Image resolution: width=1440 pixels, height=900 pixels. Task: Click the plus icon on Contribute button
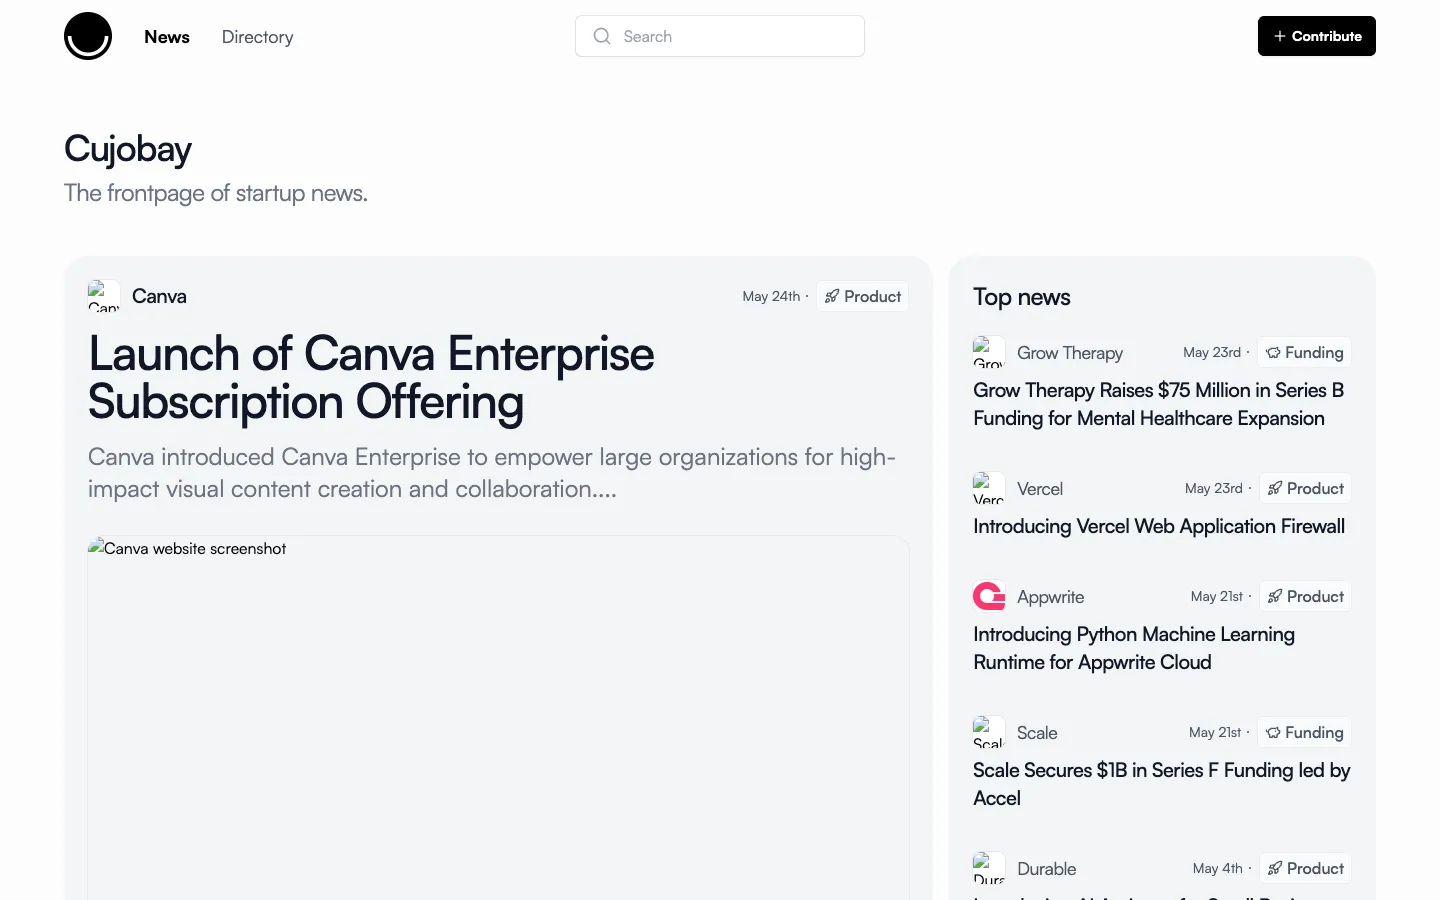[1280, 36]
